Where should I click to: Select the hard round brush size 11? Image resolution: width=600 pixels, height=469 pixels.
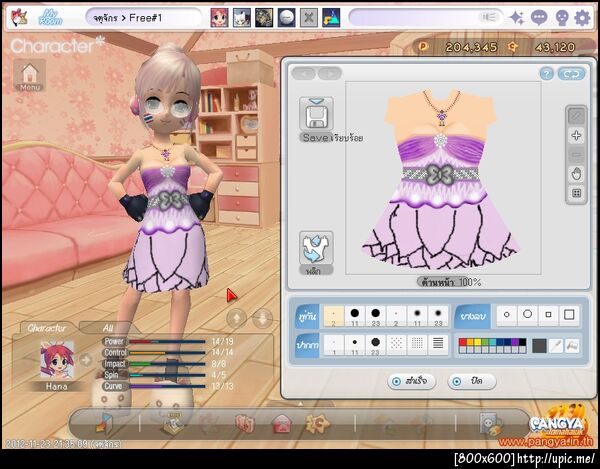pos(355,316)
